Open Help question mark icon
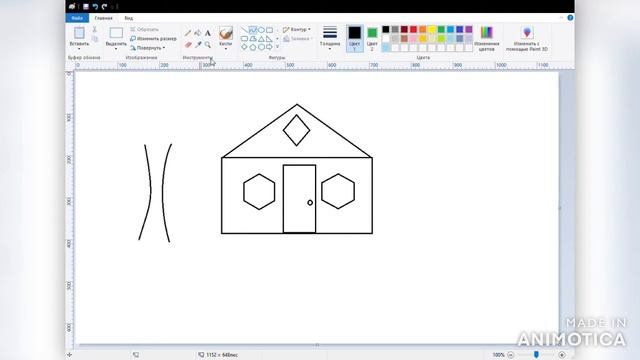The width and height of the screenshot is (640, 360). 570,18
